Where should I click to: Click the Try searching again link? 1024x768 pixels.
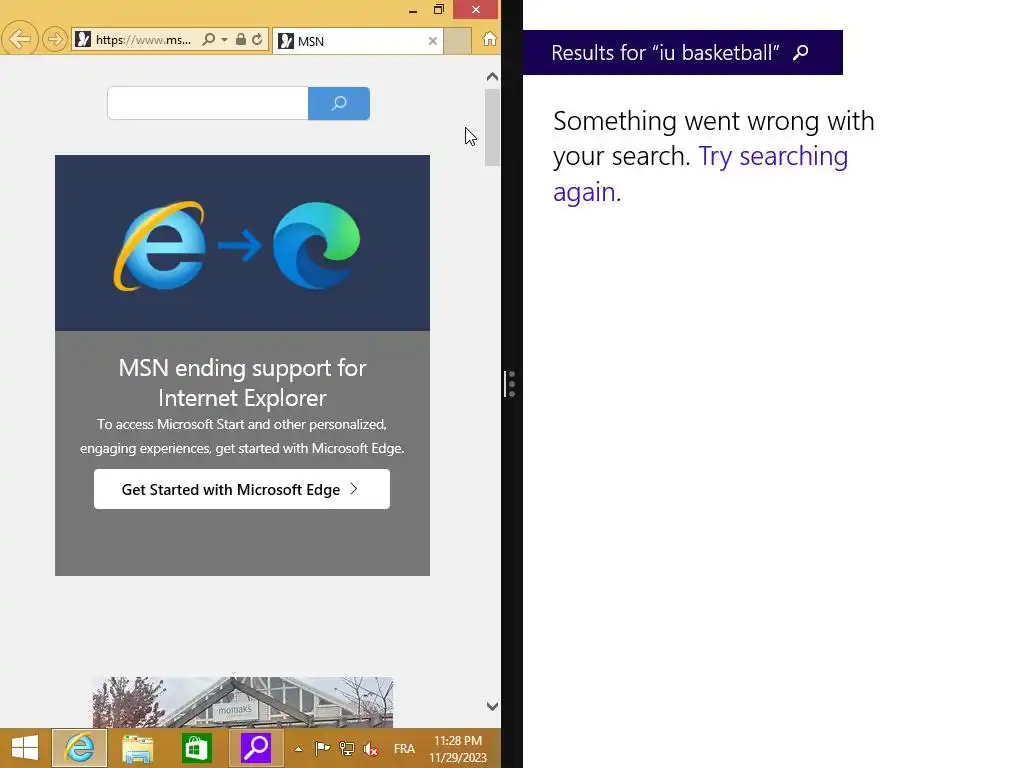[700, 174]
